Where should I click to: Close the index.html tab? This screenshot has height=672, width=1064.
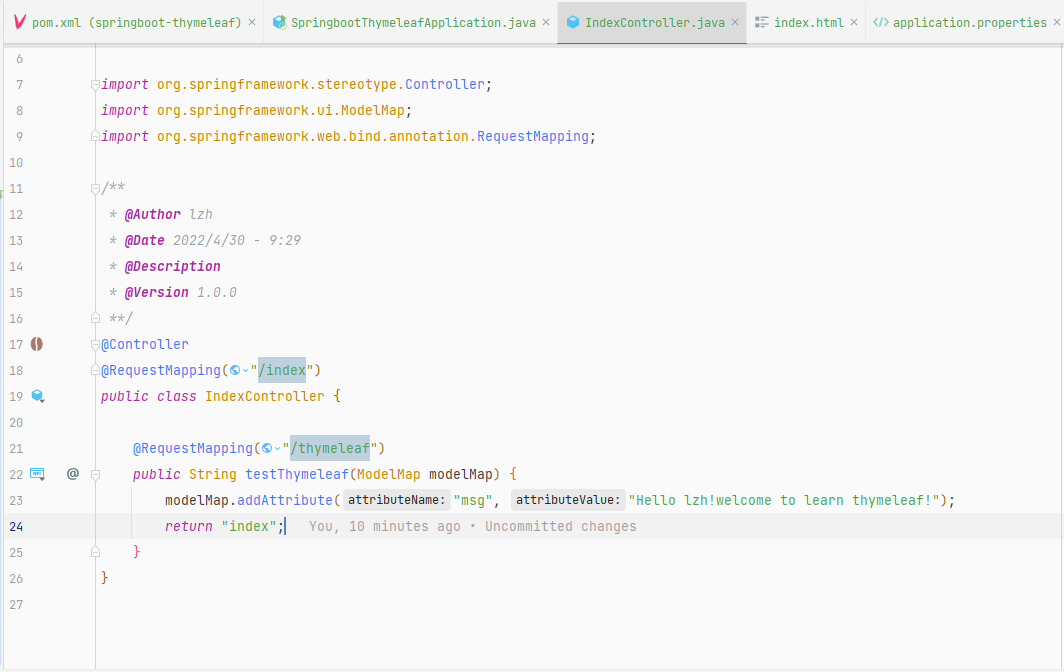pos(854,22)
